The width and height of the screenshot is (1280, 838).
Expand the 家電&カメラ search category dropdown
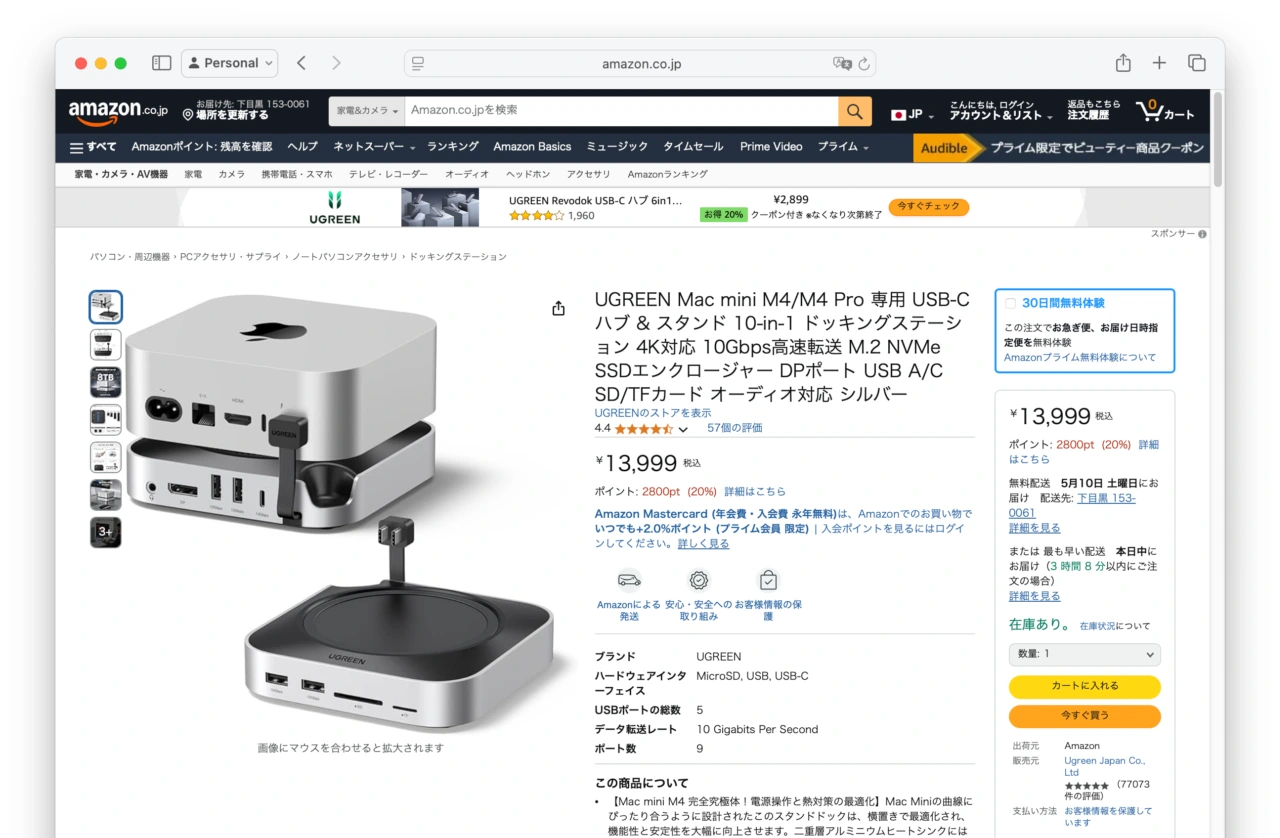pyautogui.click(x=367, y=111)
